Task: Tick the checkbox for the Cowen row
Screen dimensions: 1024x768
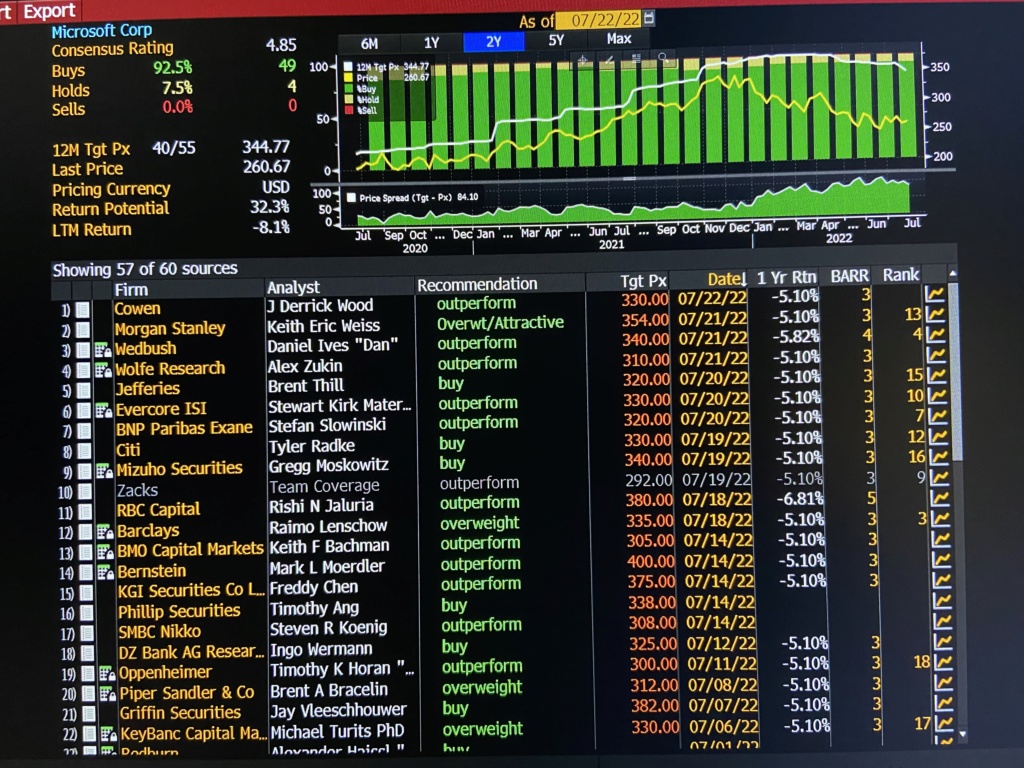Action: (83, 310)
